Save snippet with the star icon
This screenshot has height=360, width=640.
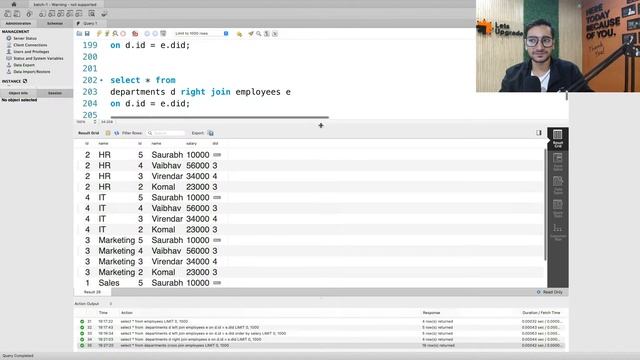(239, 33)
